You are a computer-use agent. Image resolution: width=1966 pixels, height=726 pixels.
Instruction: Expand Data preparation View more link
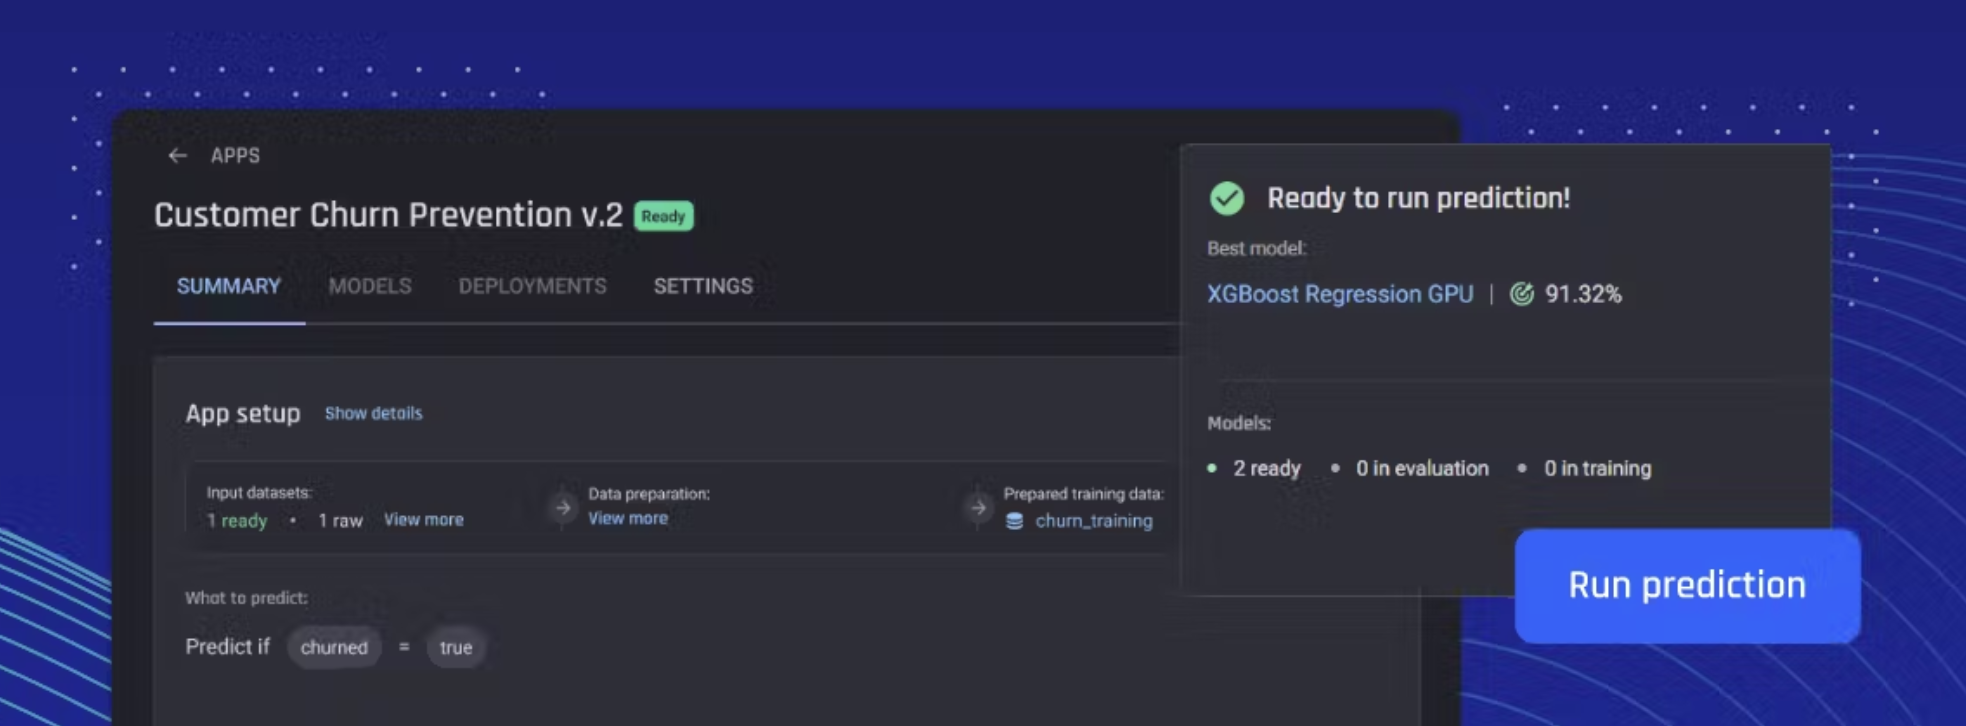(x=628, y=518)
